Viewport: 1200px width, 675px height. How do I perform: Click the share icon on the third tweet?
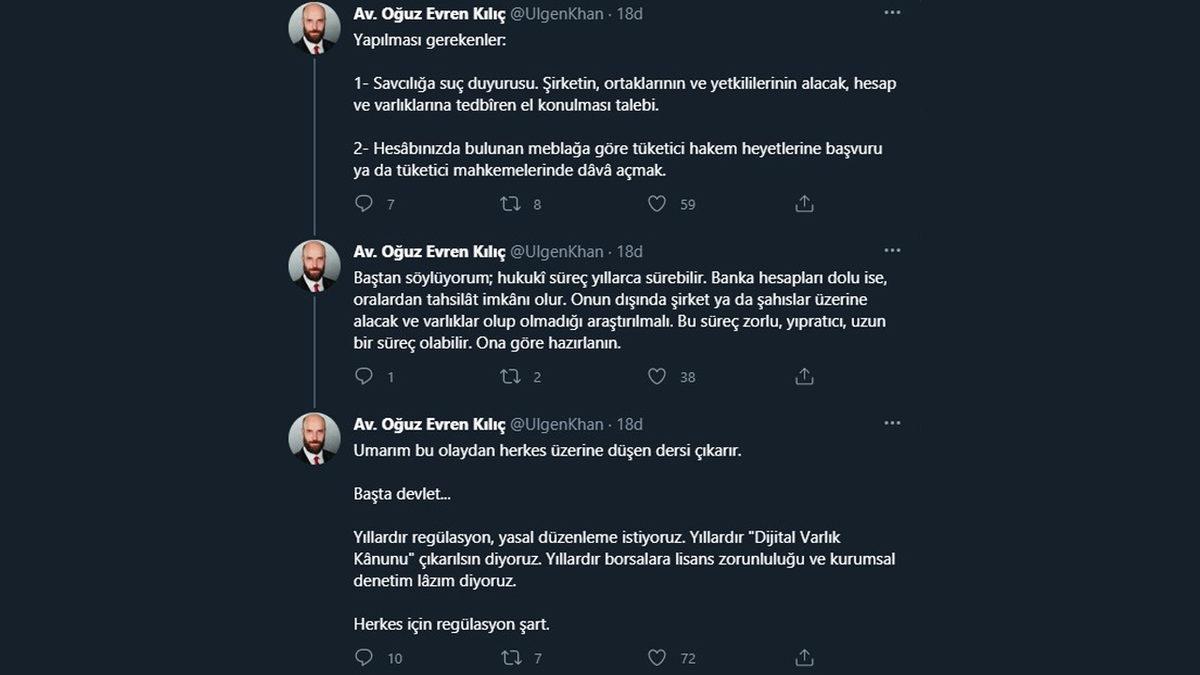point(803,657)
